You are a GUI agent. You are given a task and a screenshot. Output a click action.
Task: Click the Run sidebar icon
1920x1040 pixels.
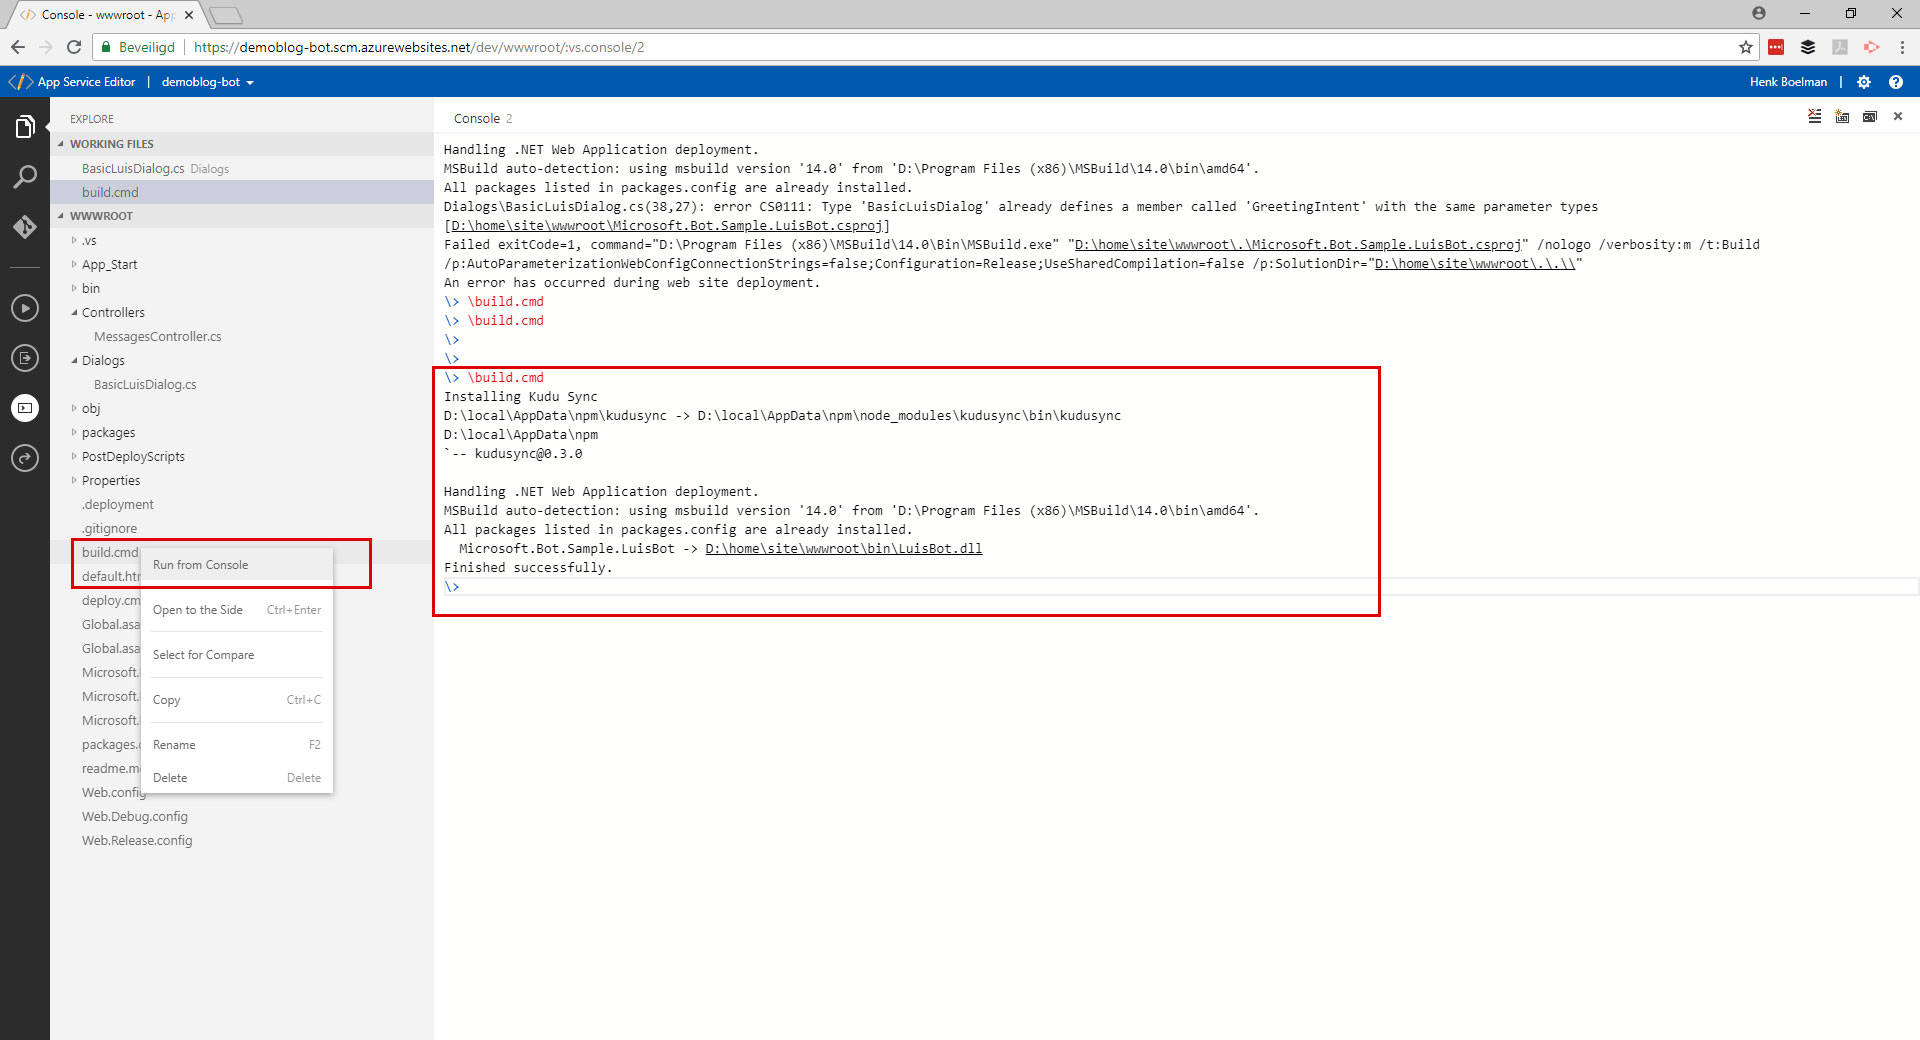tap(25, 308)
